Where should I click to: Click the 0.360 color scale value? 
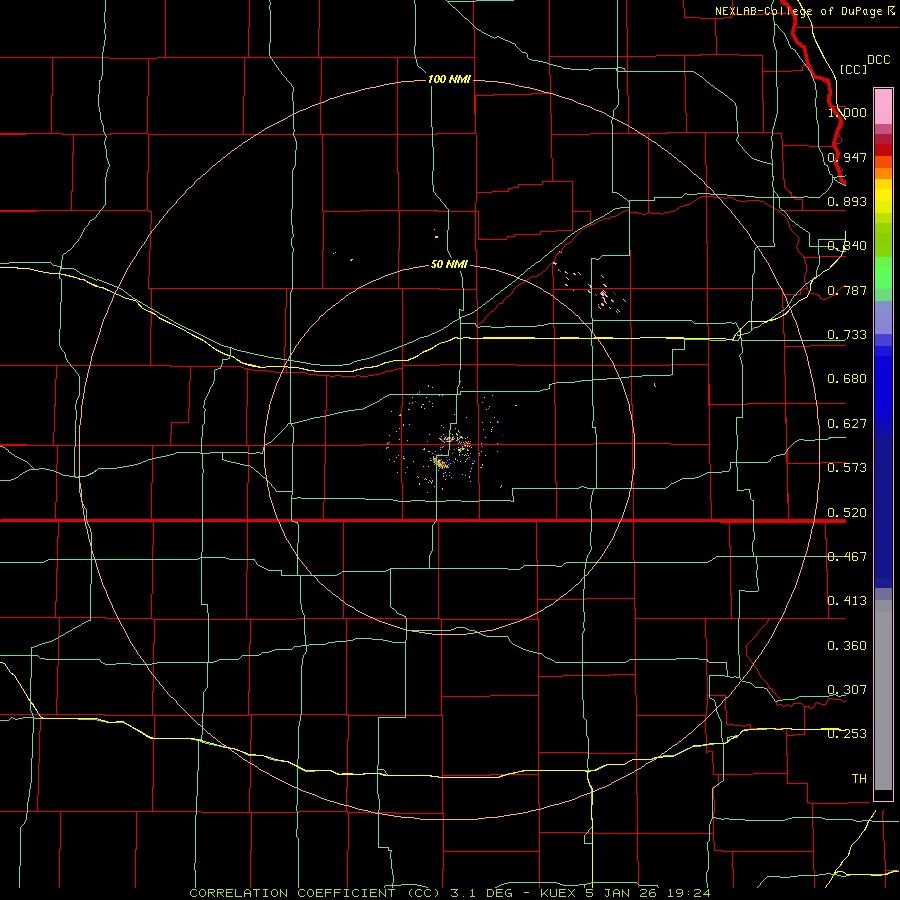[847, 646]
